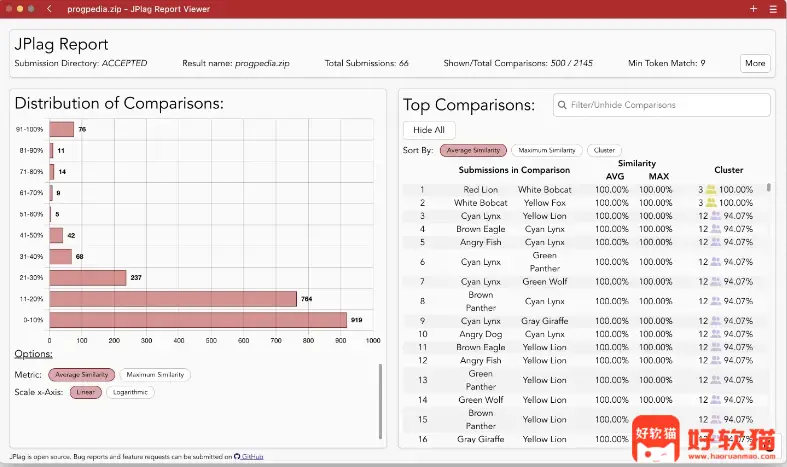
Task: Sort the comparisons by Cluster
Action: click(x=604, y=151)
